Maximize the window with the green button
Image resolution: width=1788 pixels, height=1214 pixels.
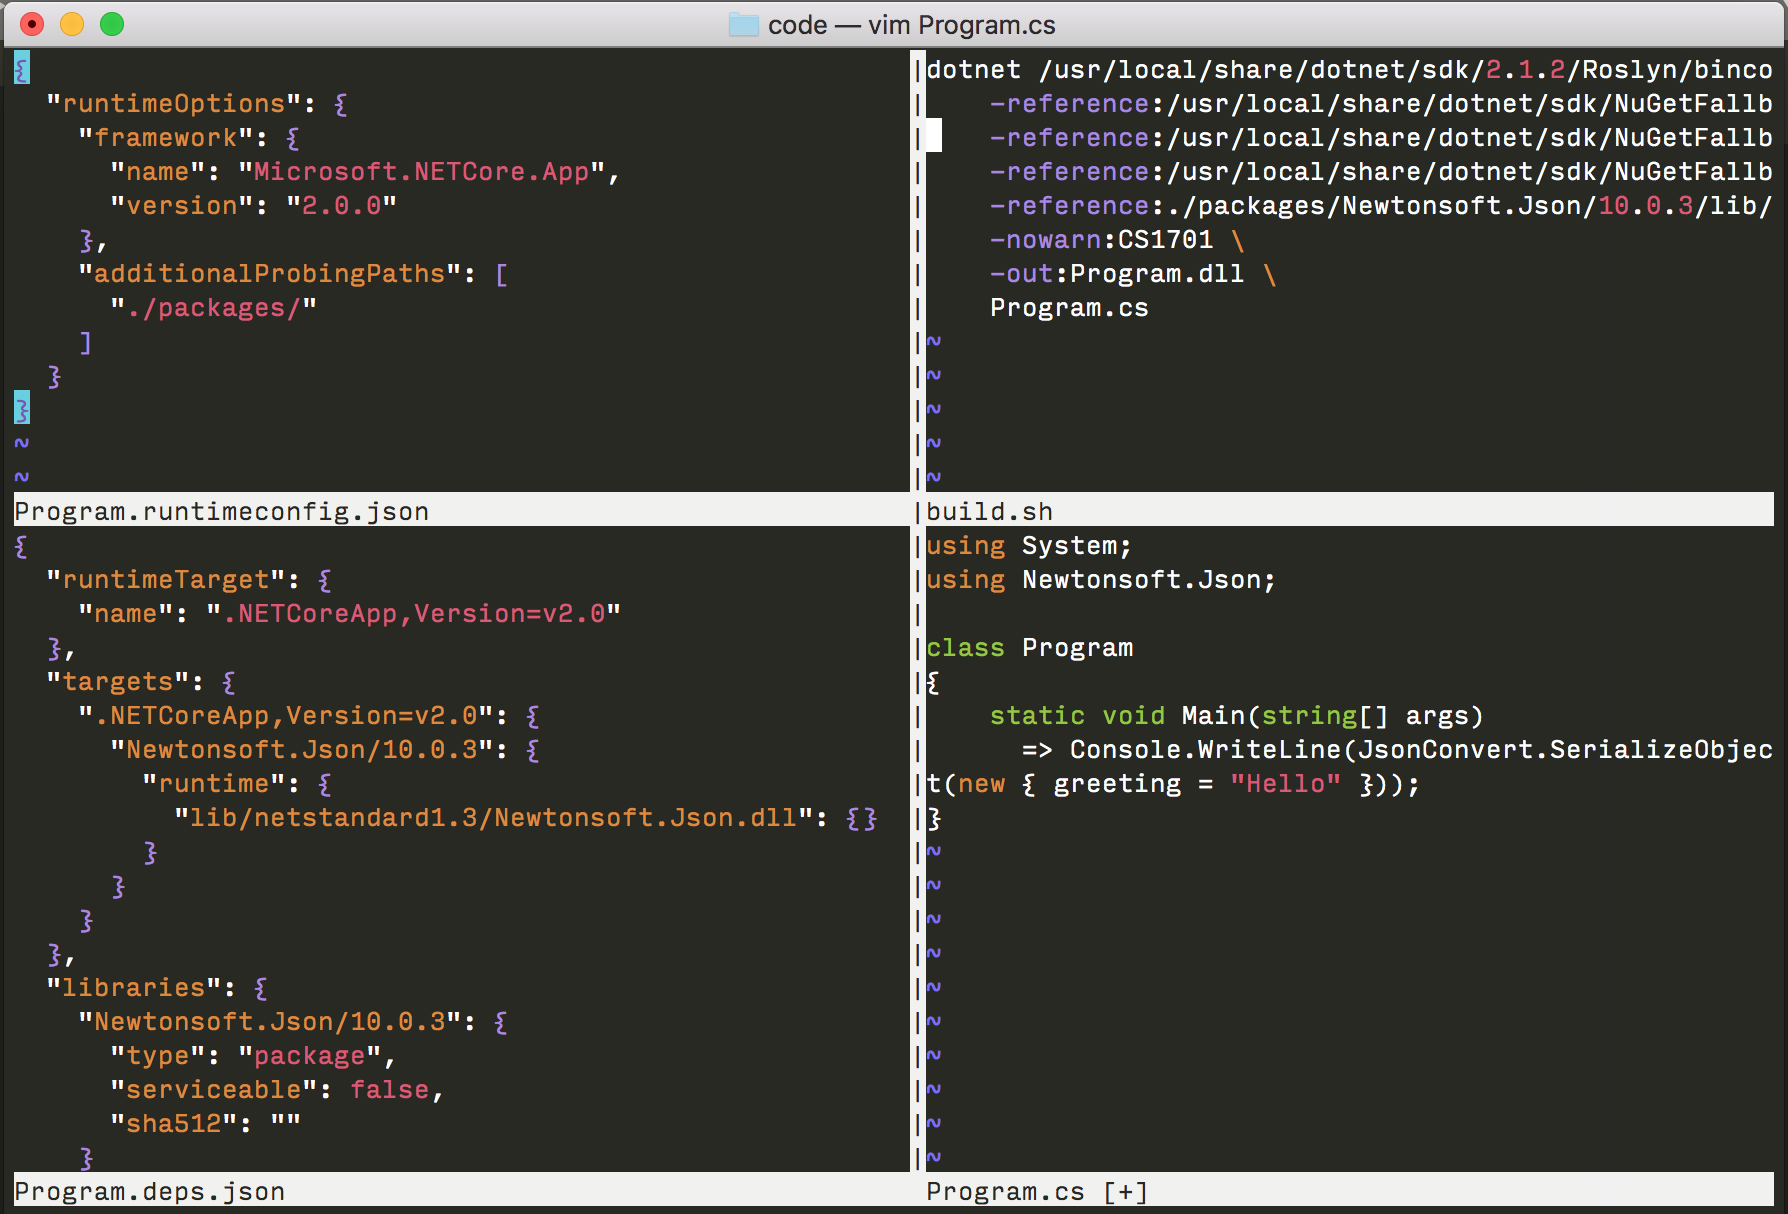coord(112,24)
